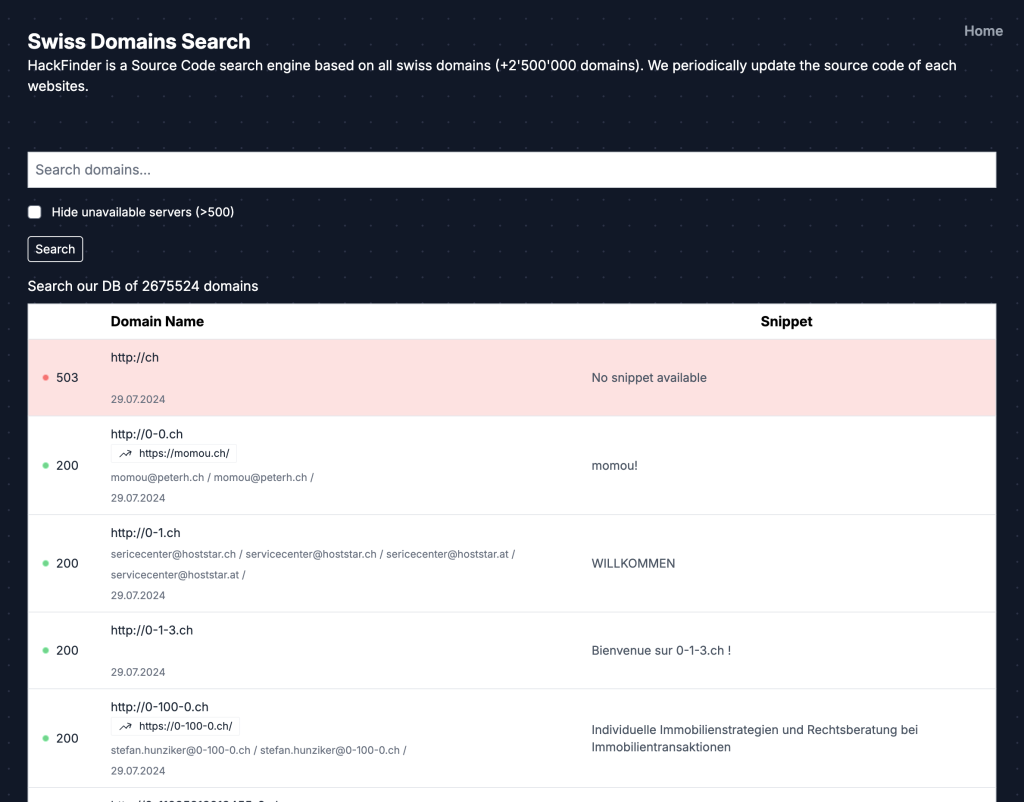Click the redirect arrow icon beside https://0-100-0.ch/
Image resolution: width=1024 pixels, height=802 pixels.
point(126,727)
